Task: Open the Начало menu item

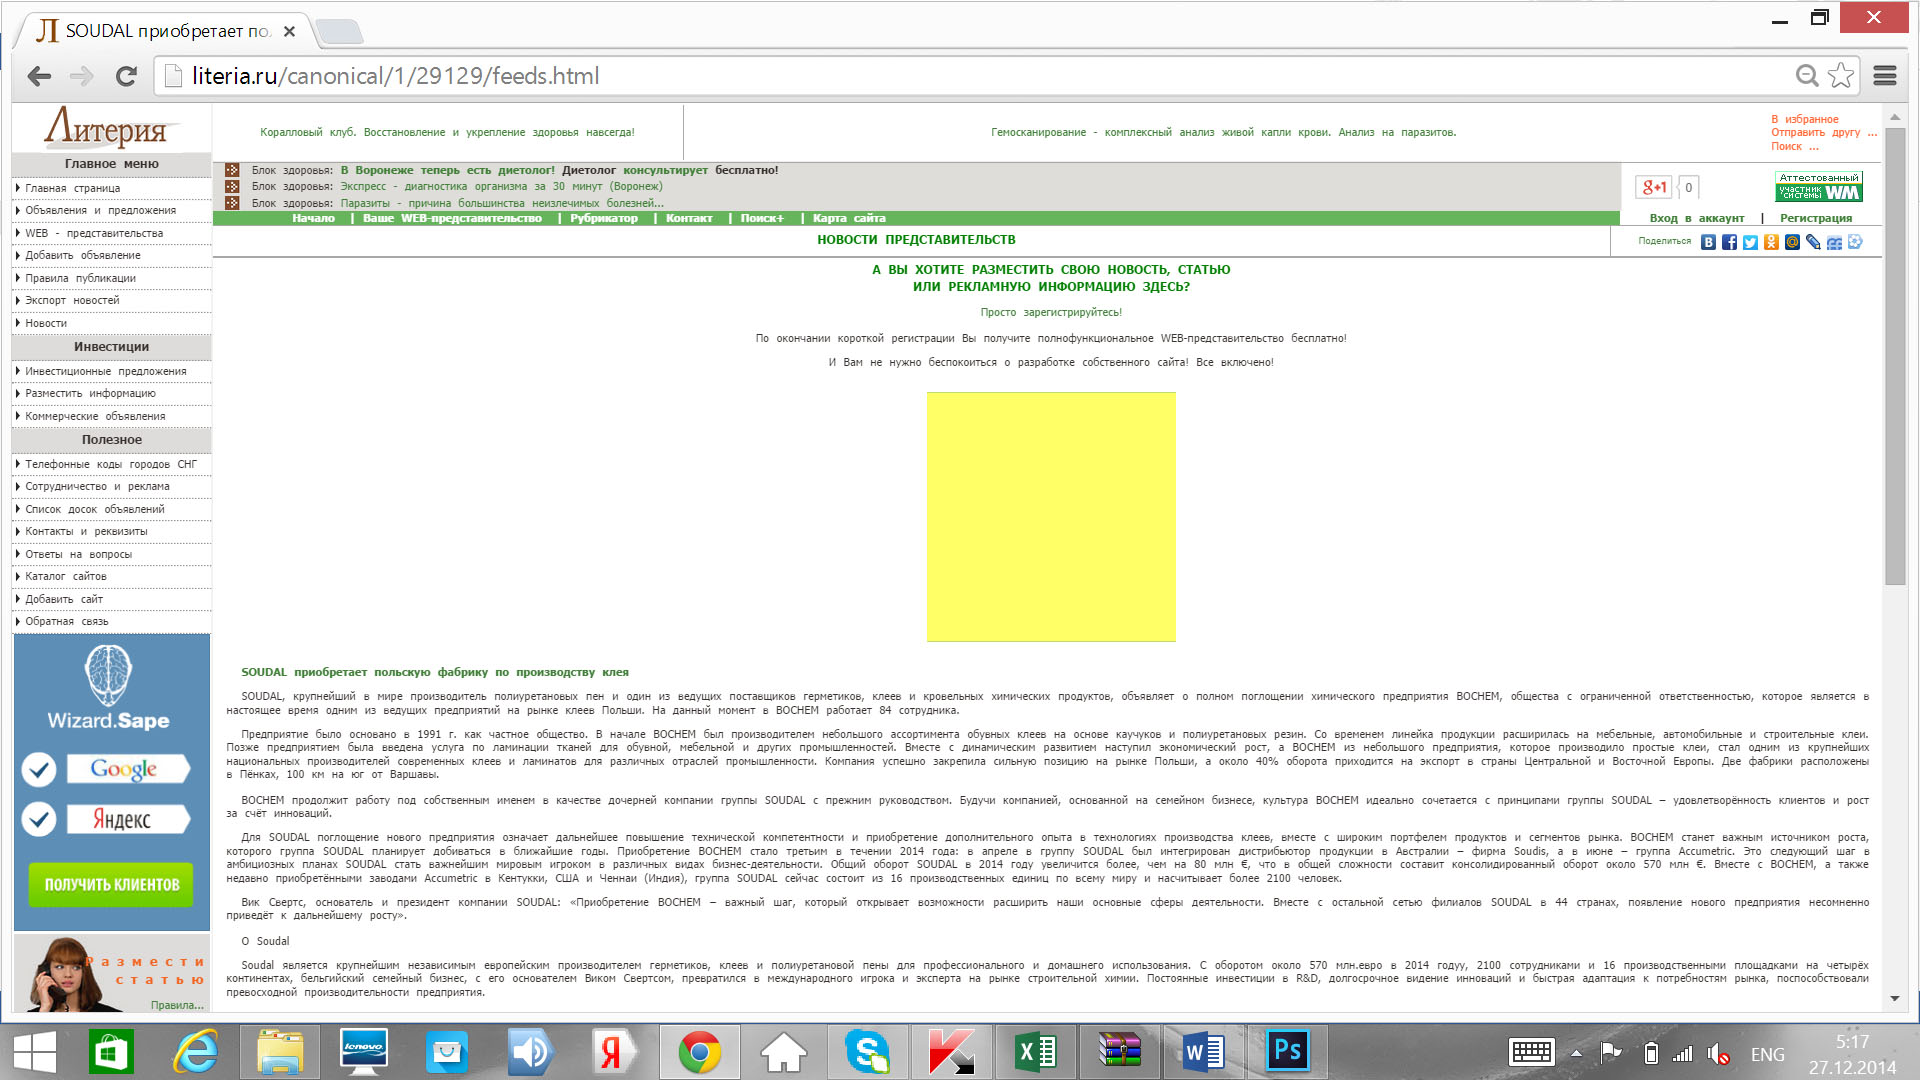Action: pos(313,218)
